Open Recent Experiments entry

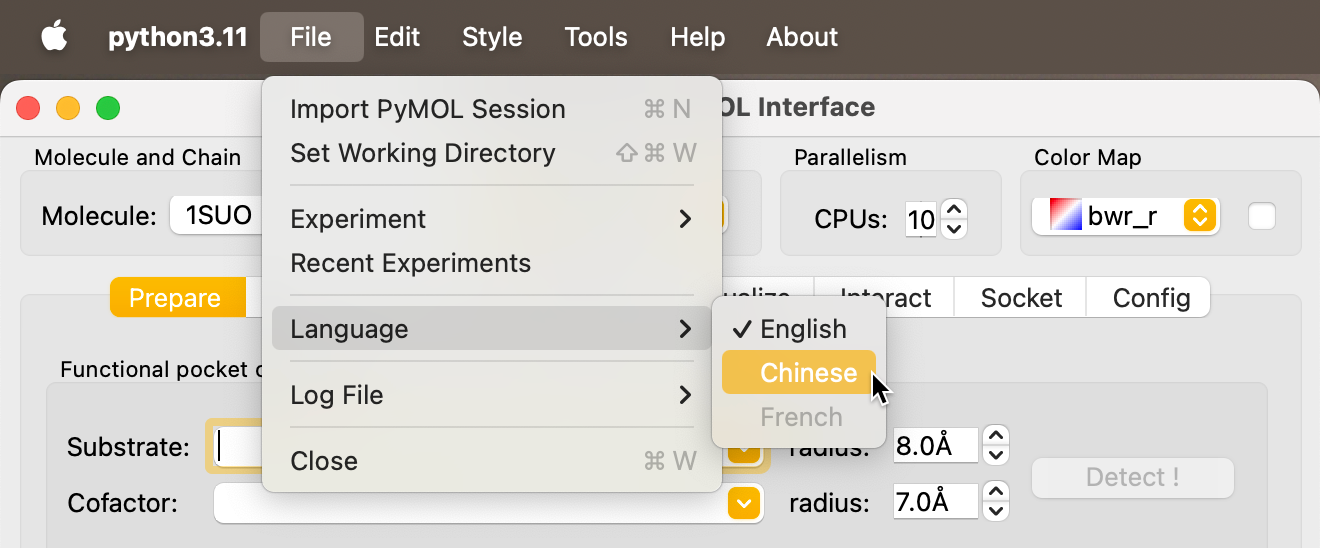492,263
